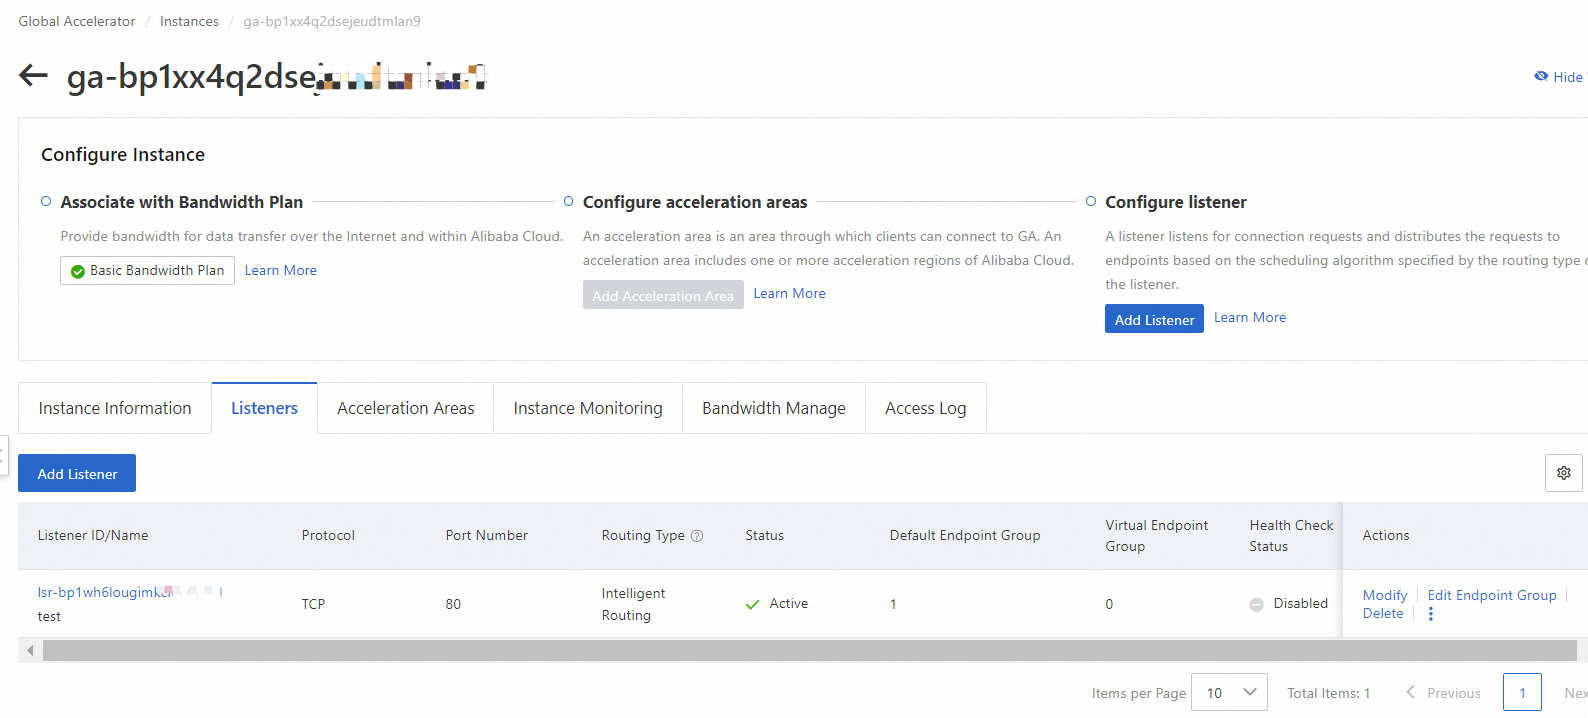
Task: Open the more actions vertical dots menu
Action: [x=1431, y=614]
